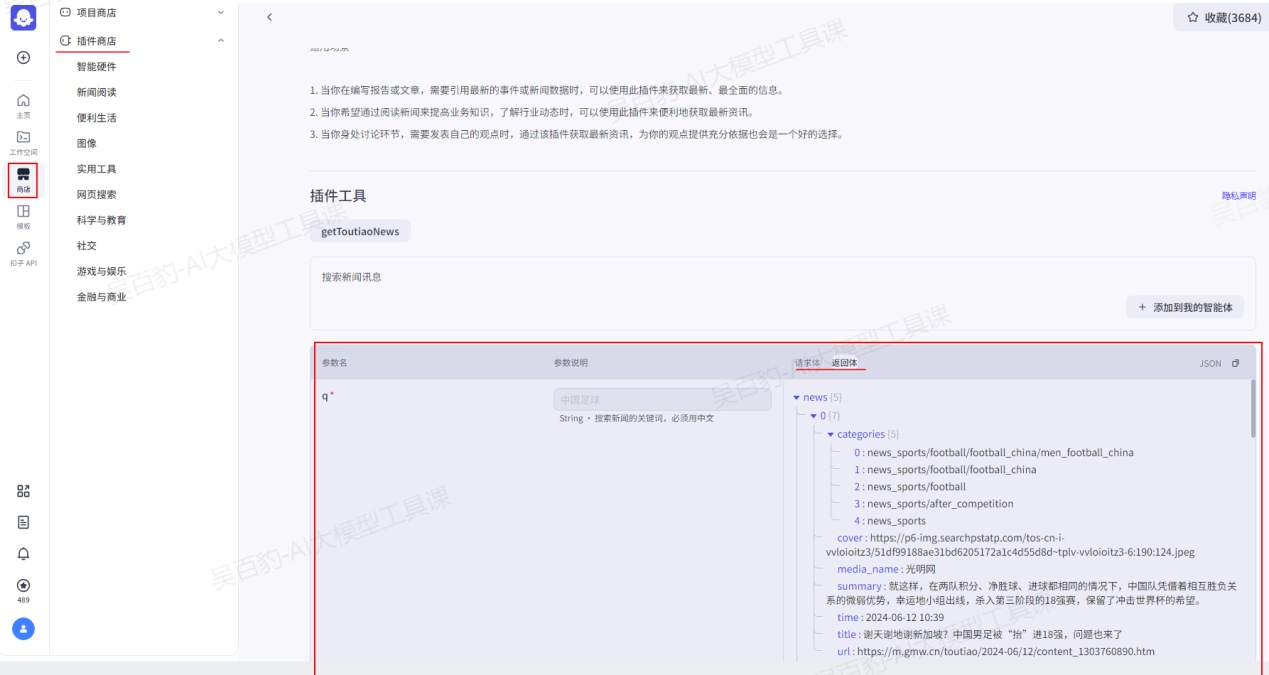This screenshot has width=1269, height=675.
Task: Click 添加到我的智能体 button
Action: (x=1184, y=308)
